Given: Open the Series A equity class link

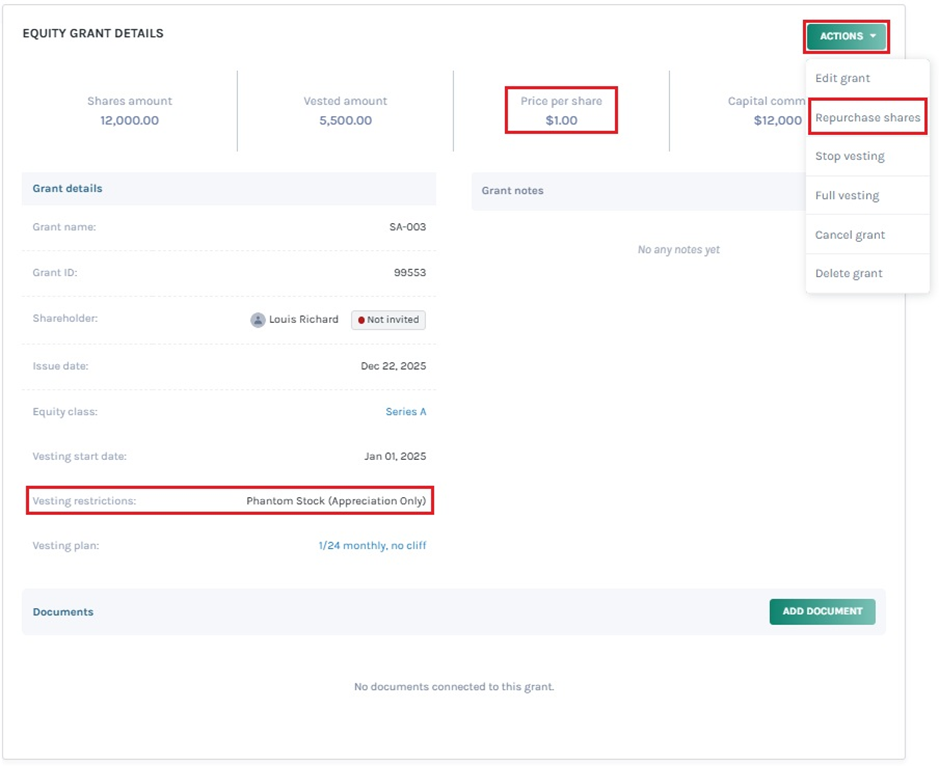Looking at the screenshot, I should tap(405, 411).
